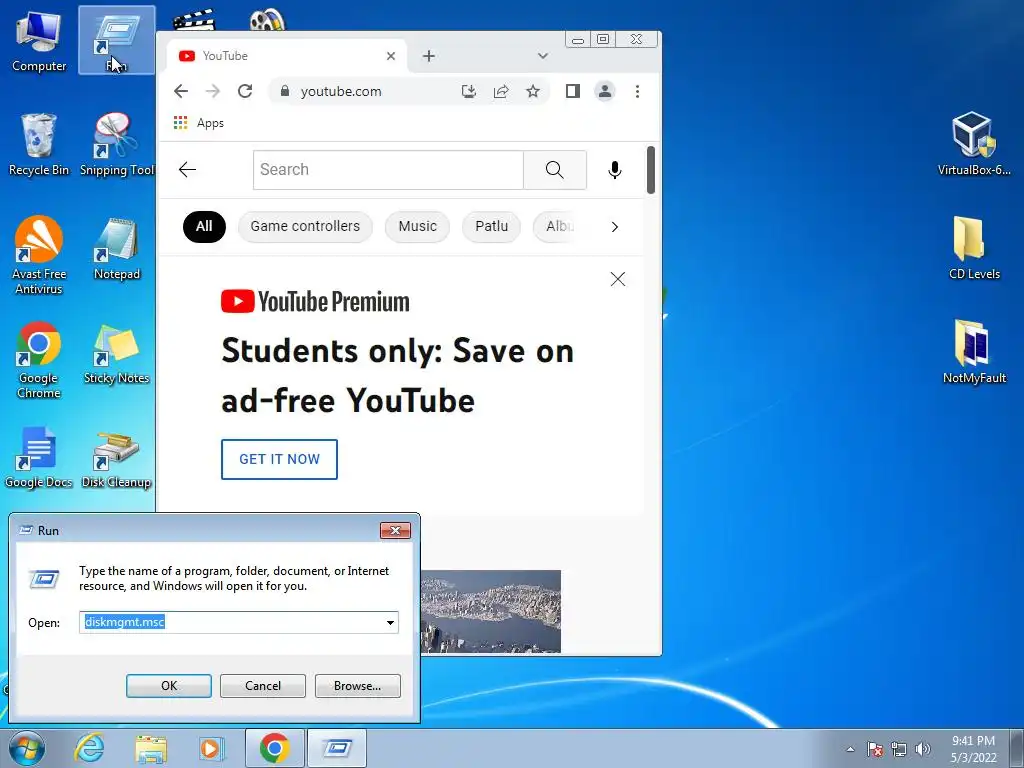The height and width of the screenshot is (768, 1024).
Task: Select Game controllers chip
Action: click(305, 227)
